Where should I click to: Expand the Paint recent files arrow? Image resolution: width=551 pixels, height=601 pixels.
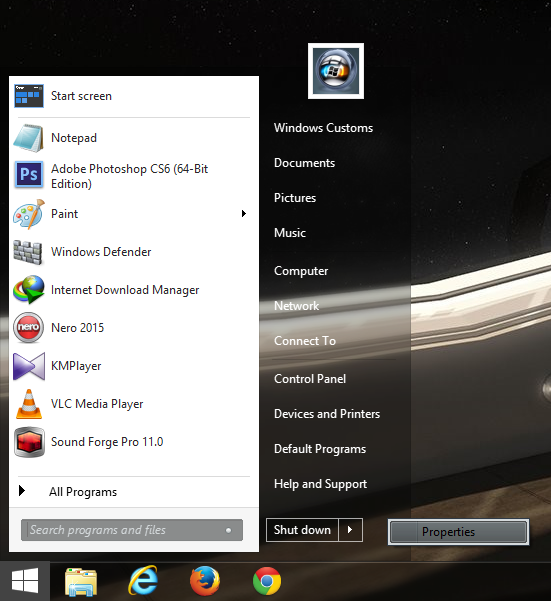click(x=244, y=213)
